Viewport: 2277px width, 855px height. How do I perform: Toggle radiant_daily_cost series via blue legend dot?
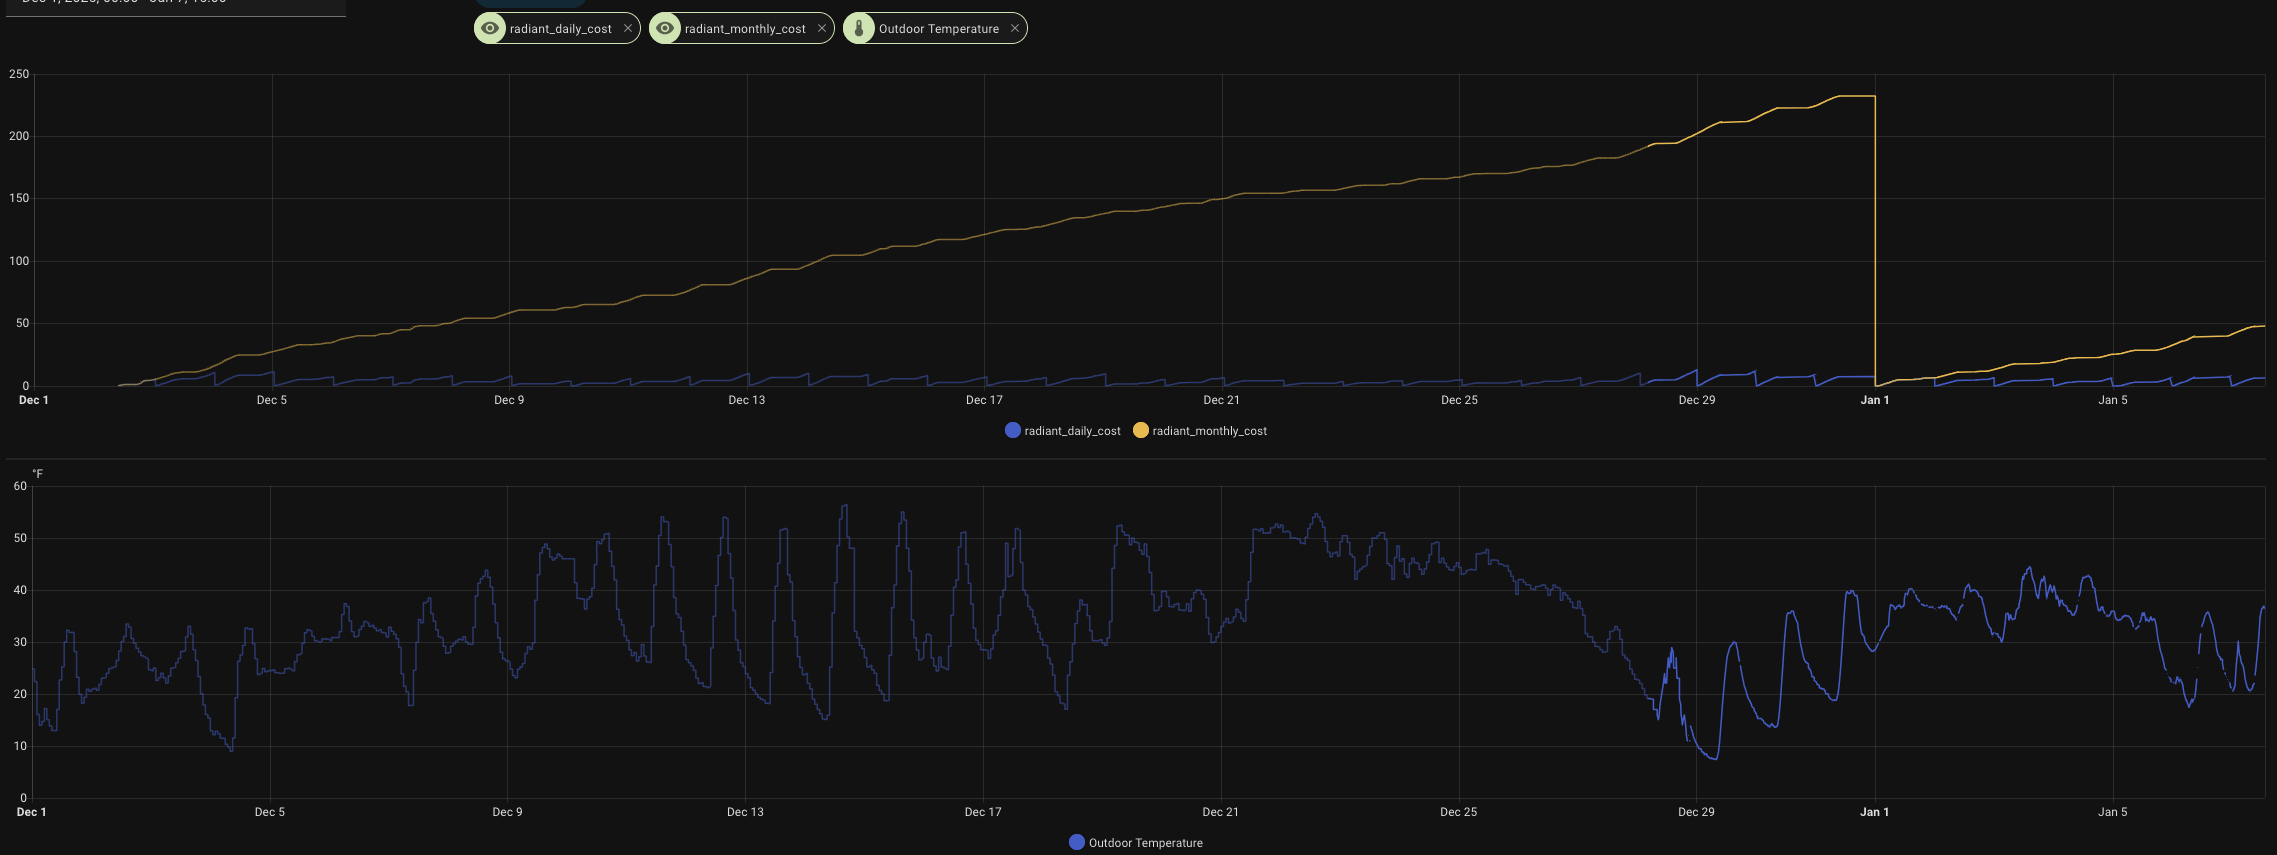(x=1013, y=430)
